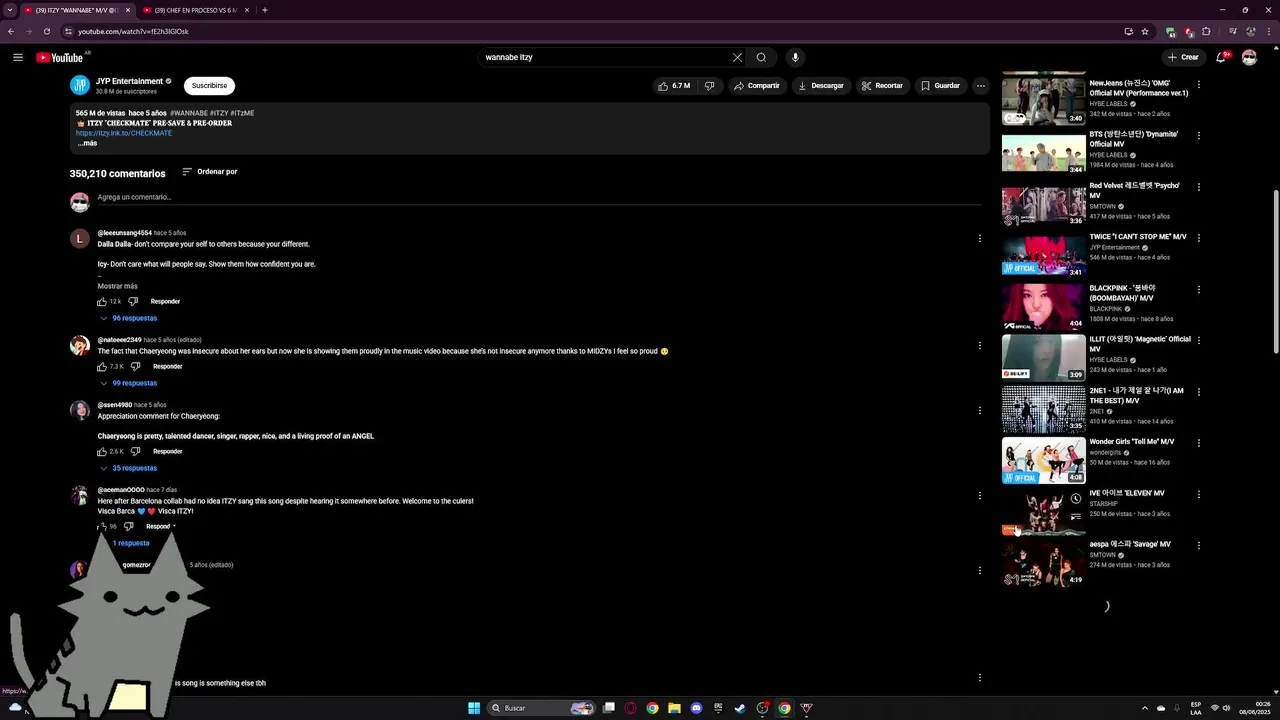This screenshot has height=720, width=1280.
Task: Focus the Agrega un comentario field
Action: (539, 198)
